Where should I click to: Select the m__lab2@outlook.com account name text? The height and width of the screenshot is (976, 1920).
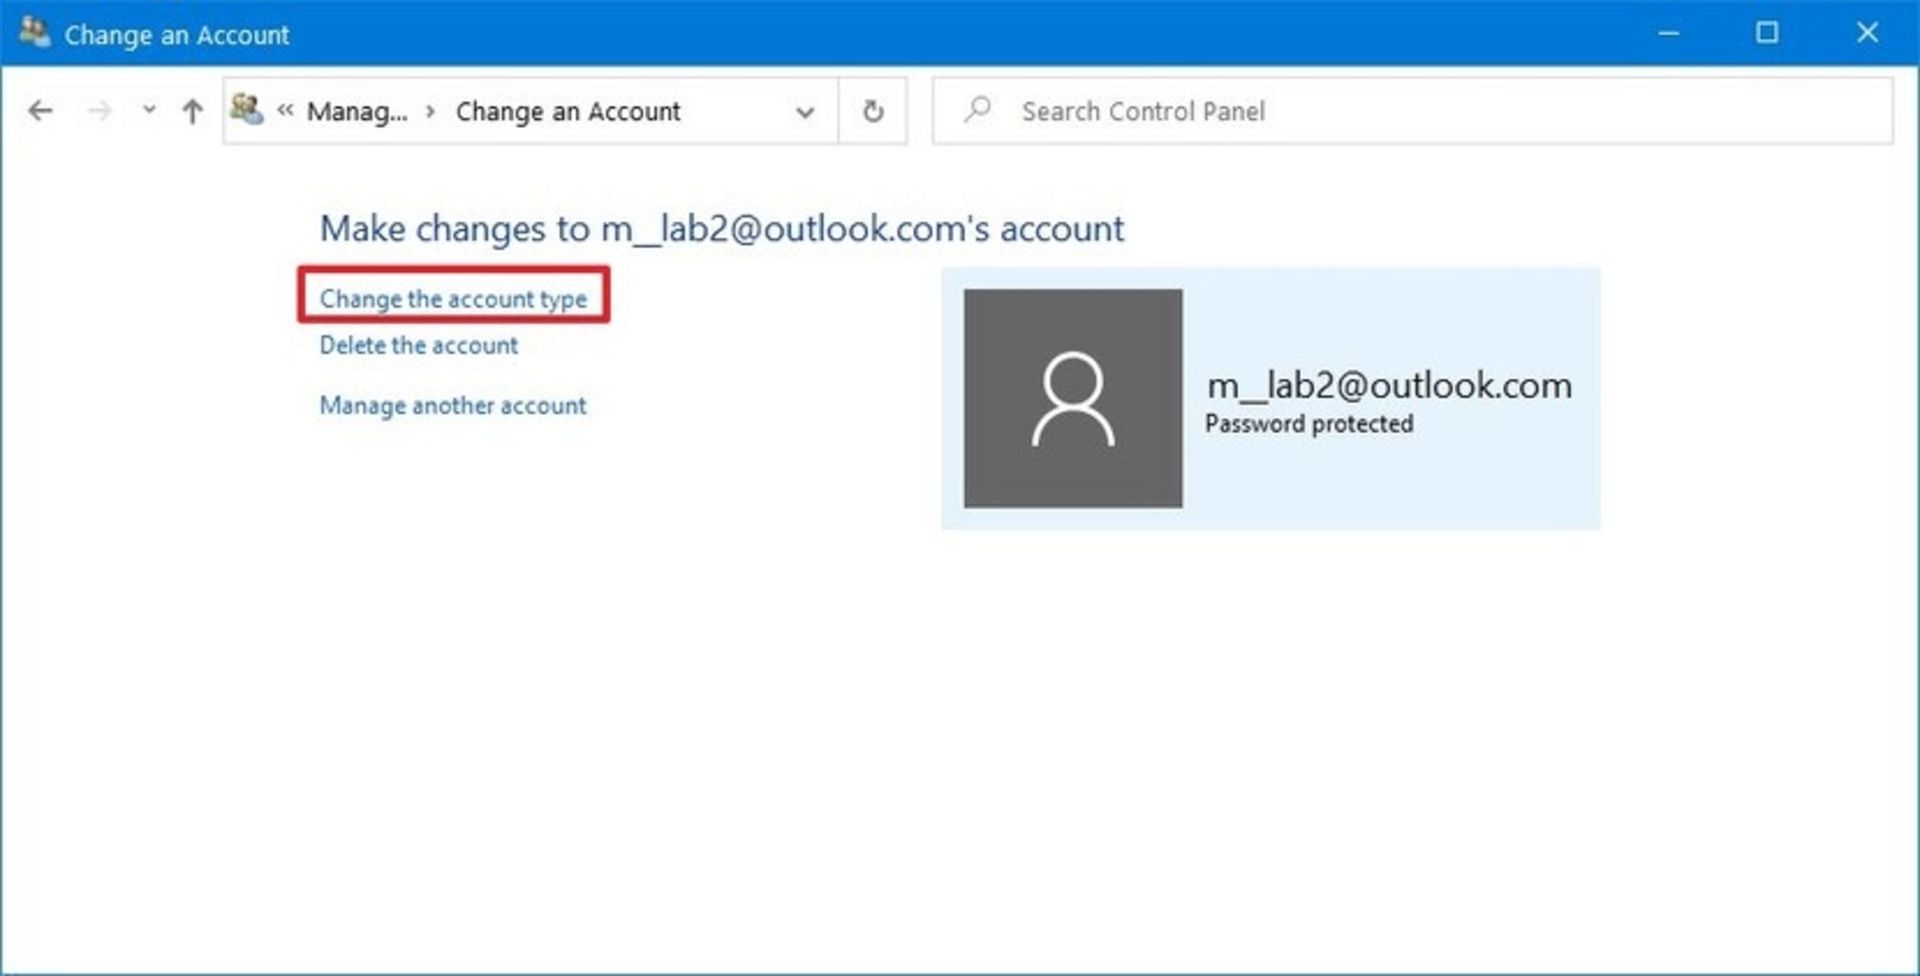coord(1389,385)
